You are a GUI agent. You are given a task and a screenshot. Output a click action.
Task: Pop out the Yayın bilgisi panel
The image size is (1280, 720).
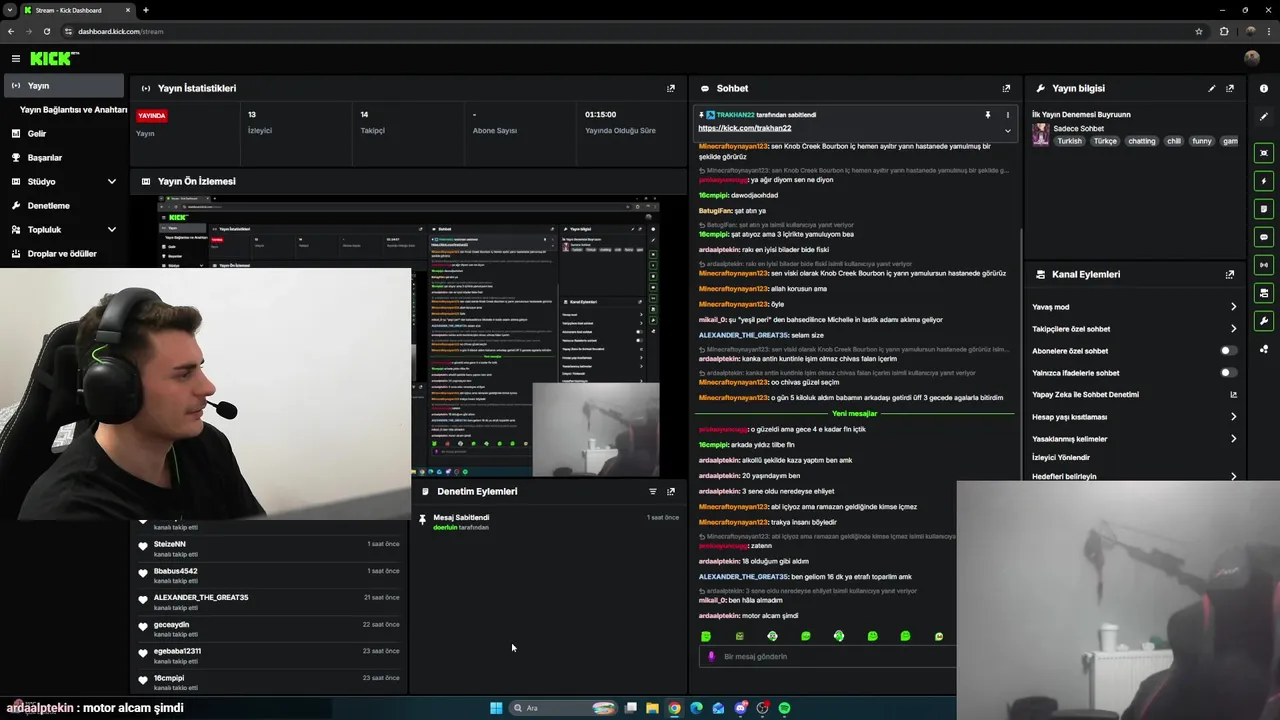(1230, 88)
